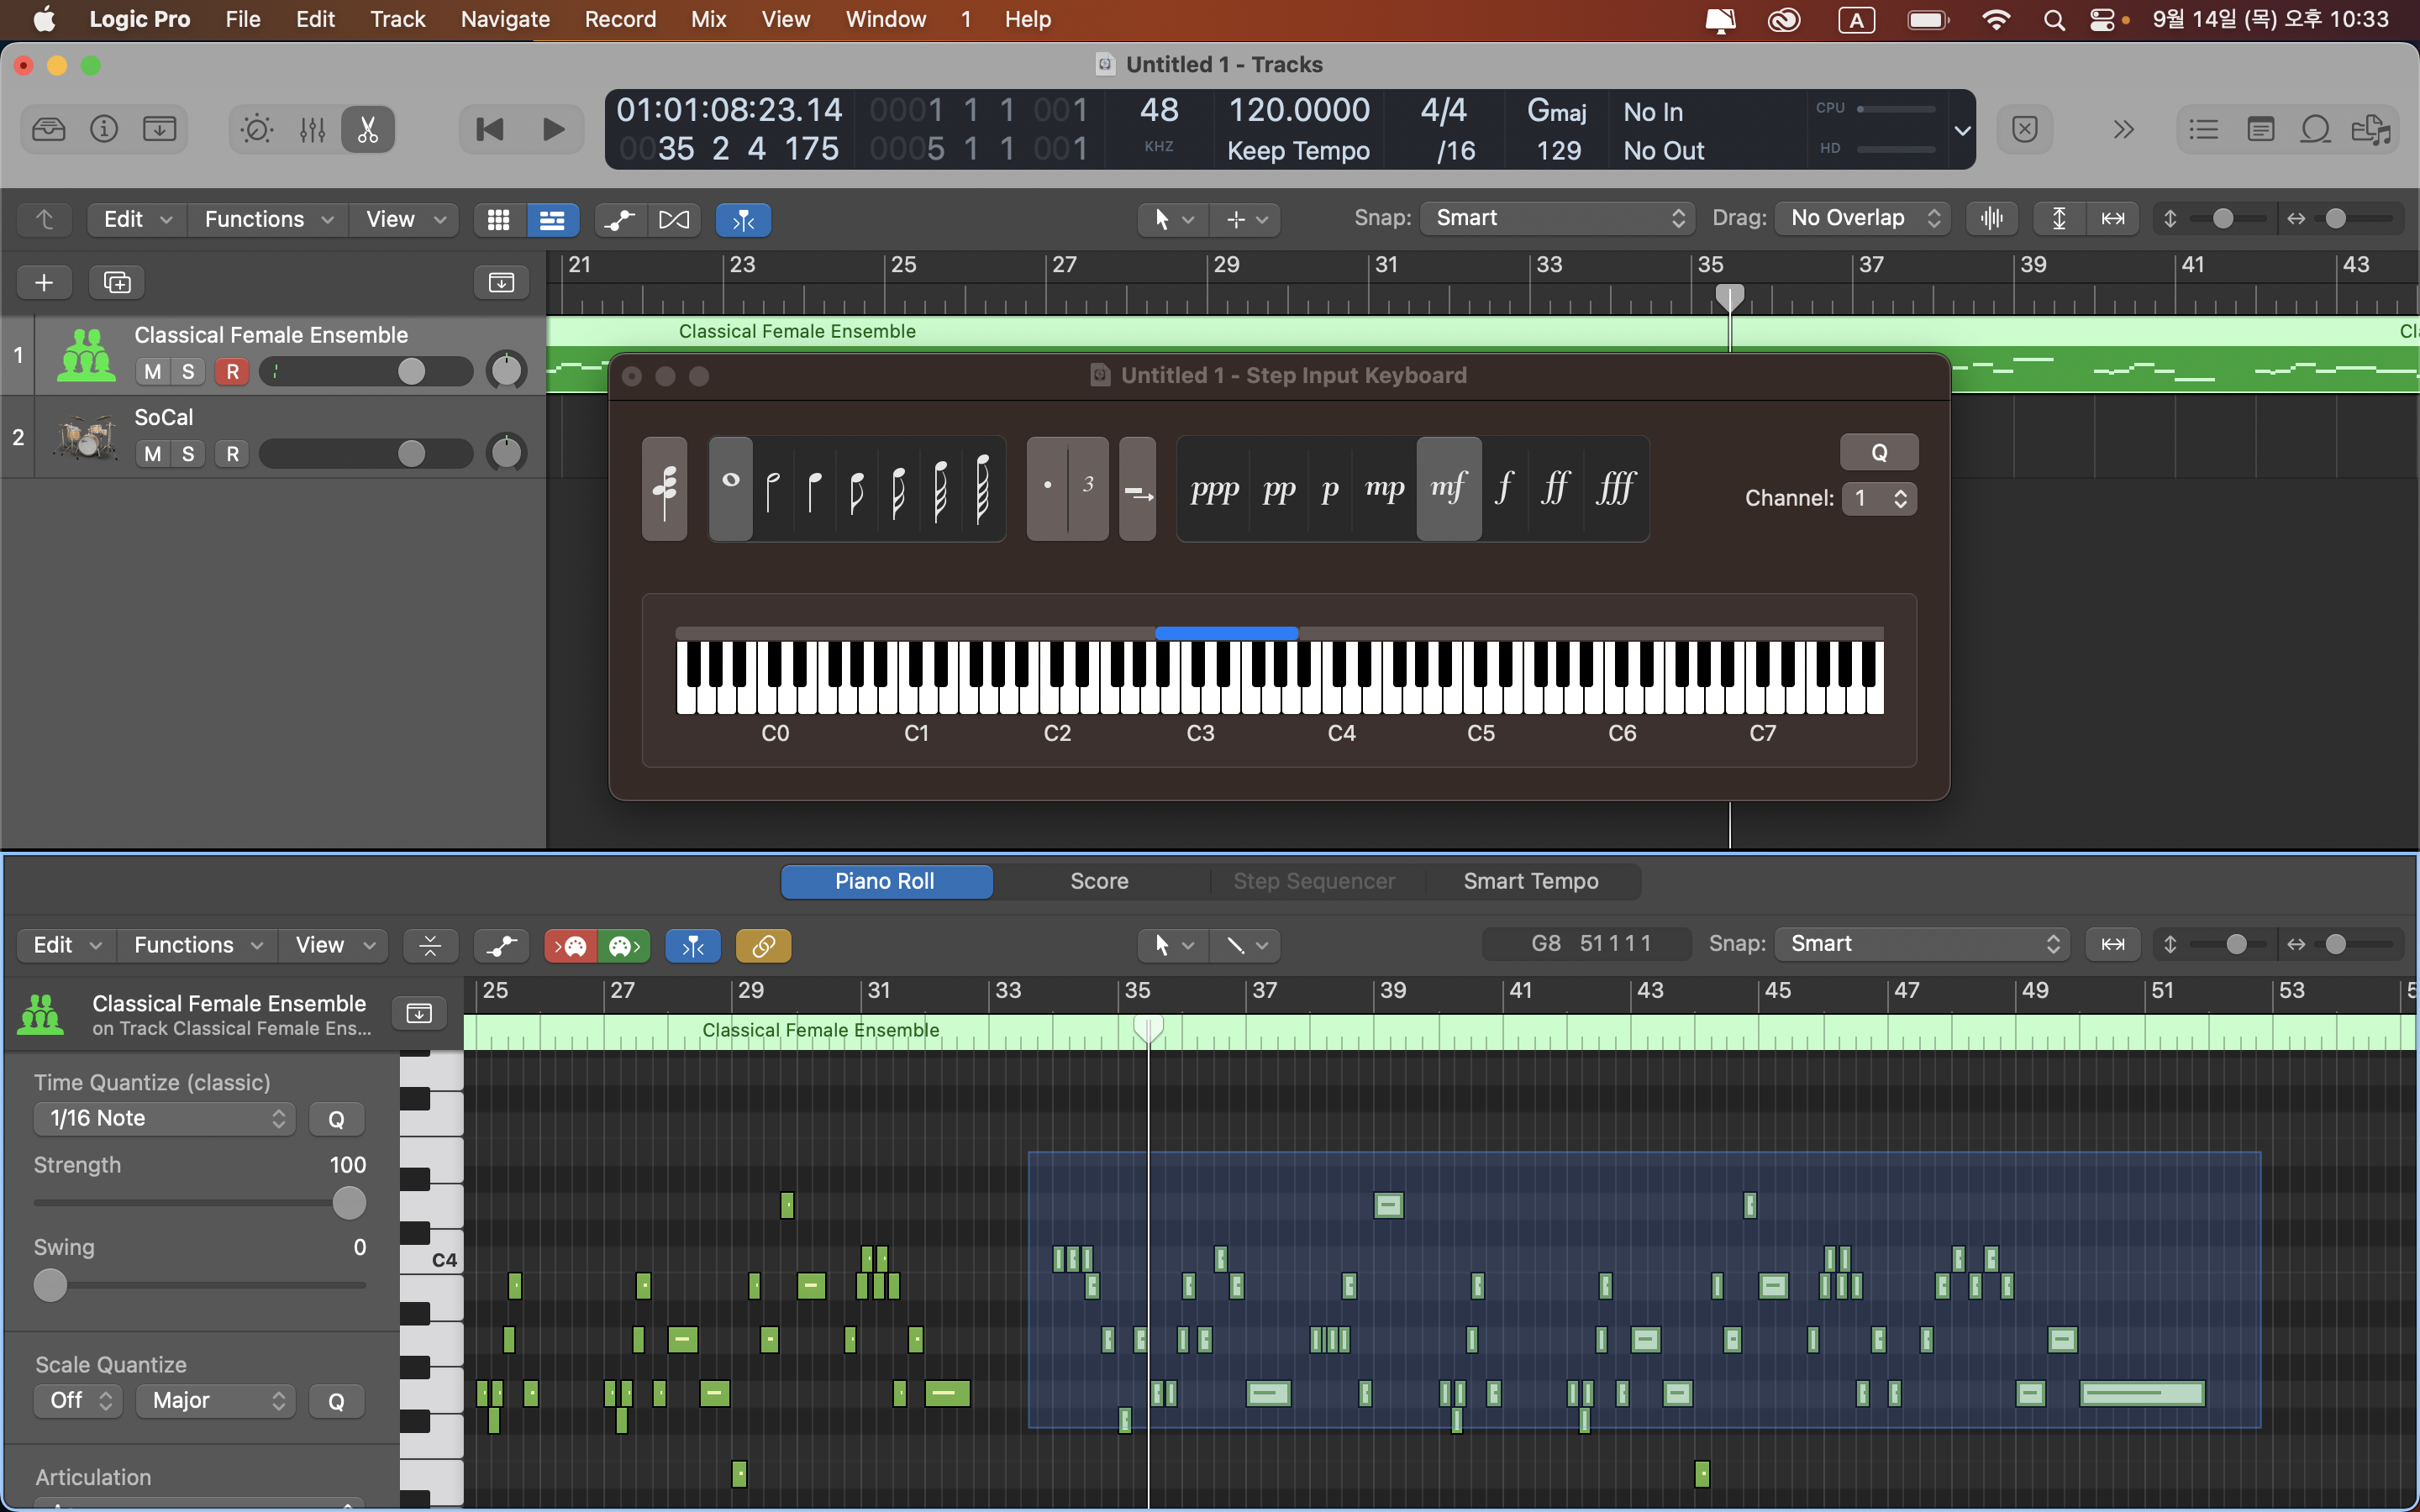This screenshot has width=2420, height=1512.
Task: Mute the Classical Female Ensemble track
Action: tap(152, 372)
